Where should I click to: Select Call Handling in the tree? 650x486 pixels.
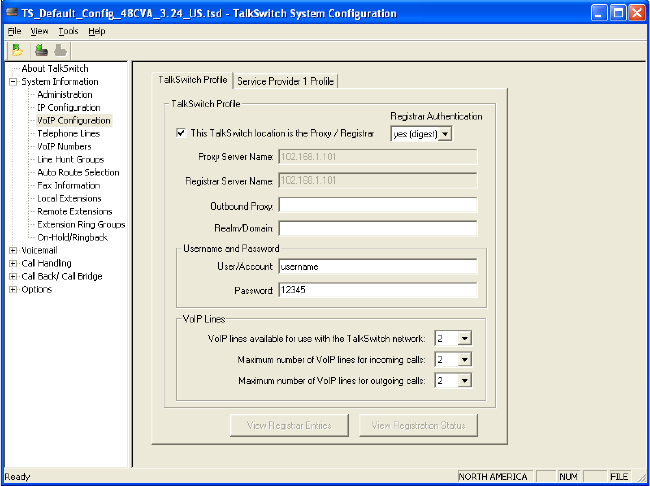click(46, 263)
